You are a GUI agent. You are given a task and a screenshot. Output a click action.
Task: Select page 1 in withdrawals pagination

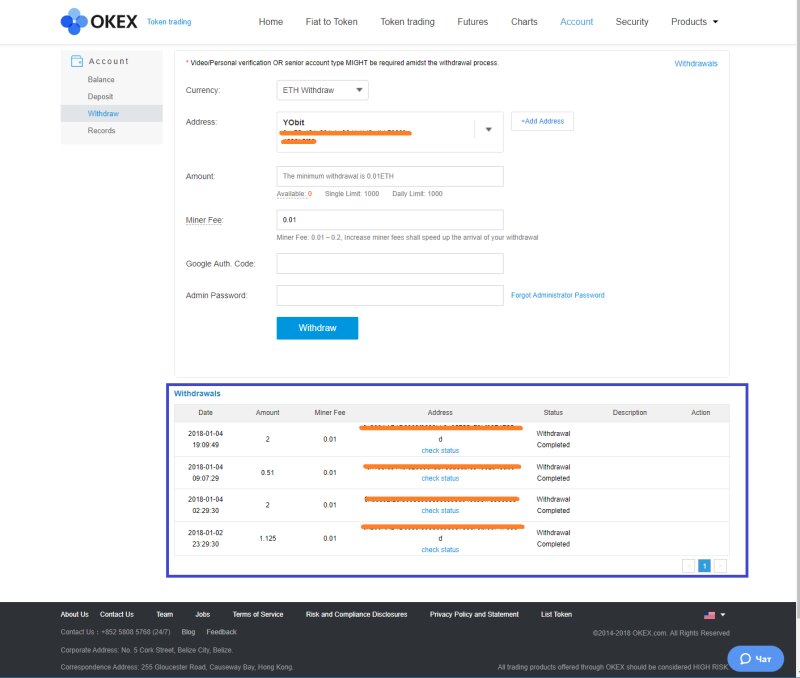point(704,566)
